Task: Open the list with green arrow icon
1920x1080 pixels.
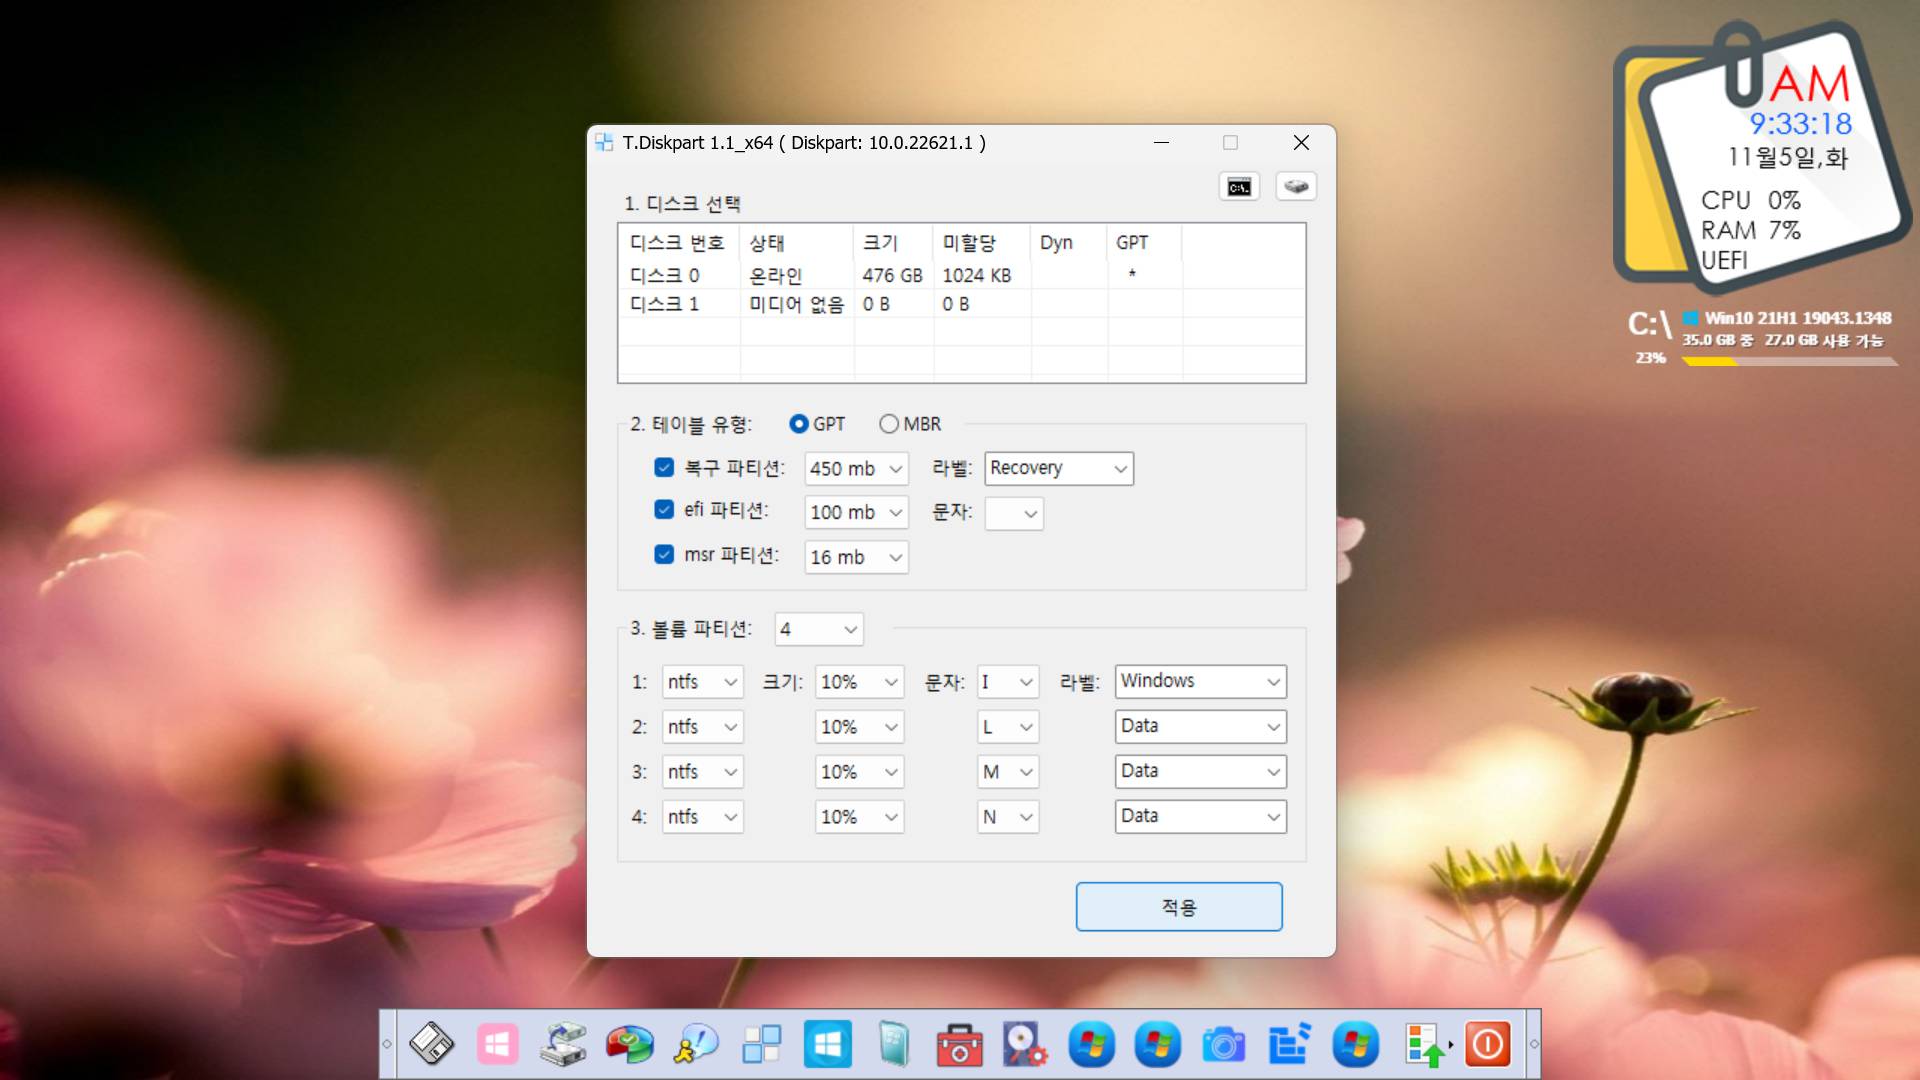Action: tap(1427, 1044)
